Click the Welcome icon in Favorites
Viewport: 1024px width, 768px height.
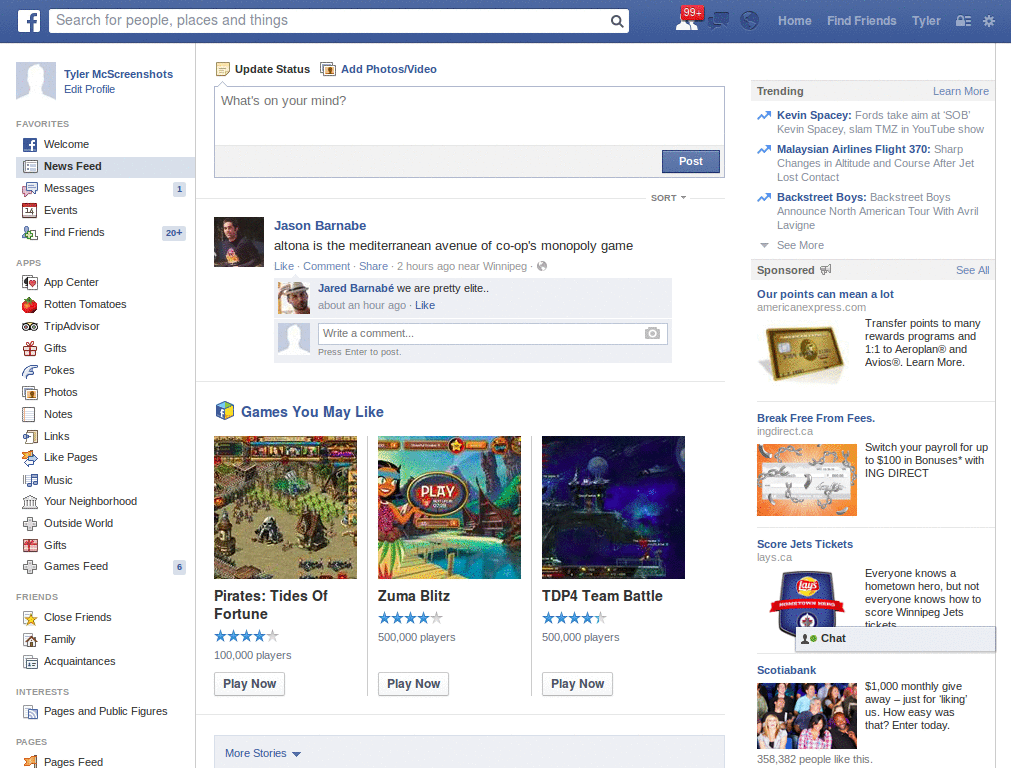pos(30,144)
